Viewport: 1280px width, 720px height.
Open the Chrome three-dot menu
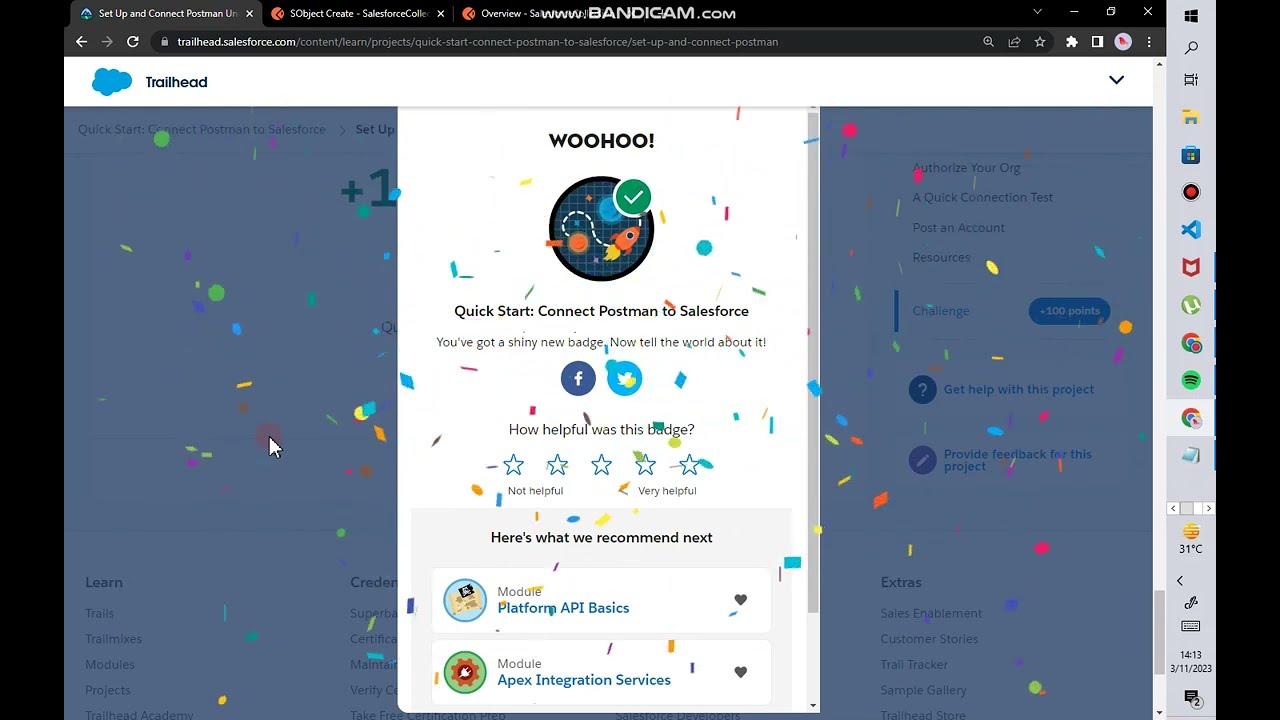pyautogui.click(x=1149, y=42)
